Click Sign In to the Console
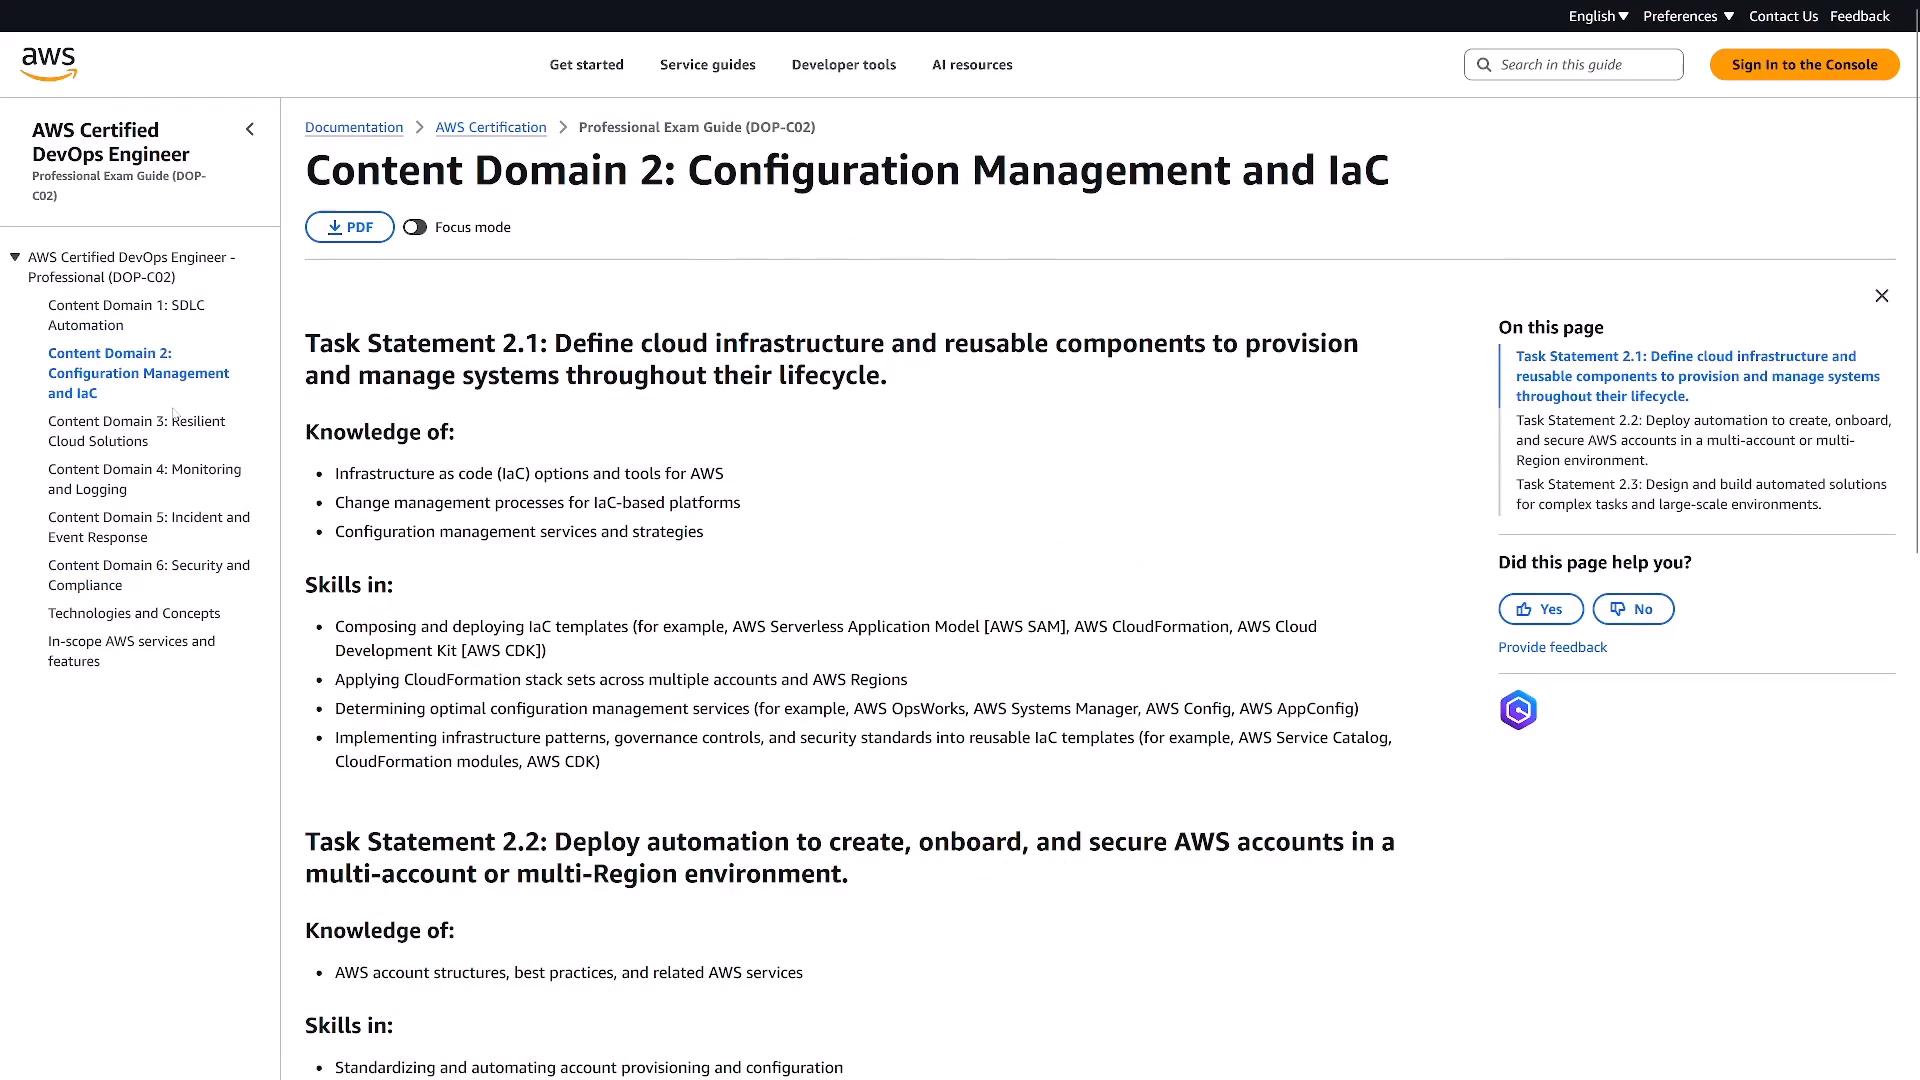The width and height of the screenshot is (1920, 1080). (1804, 64)
